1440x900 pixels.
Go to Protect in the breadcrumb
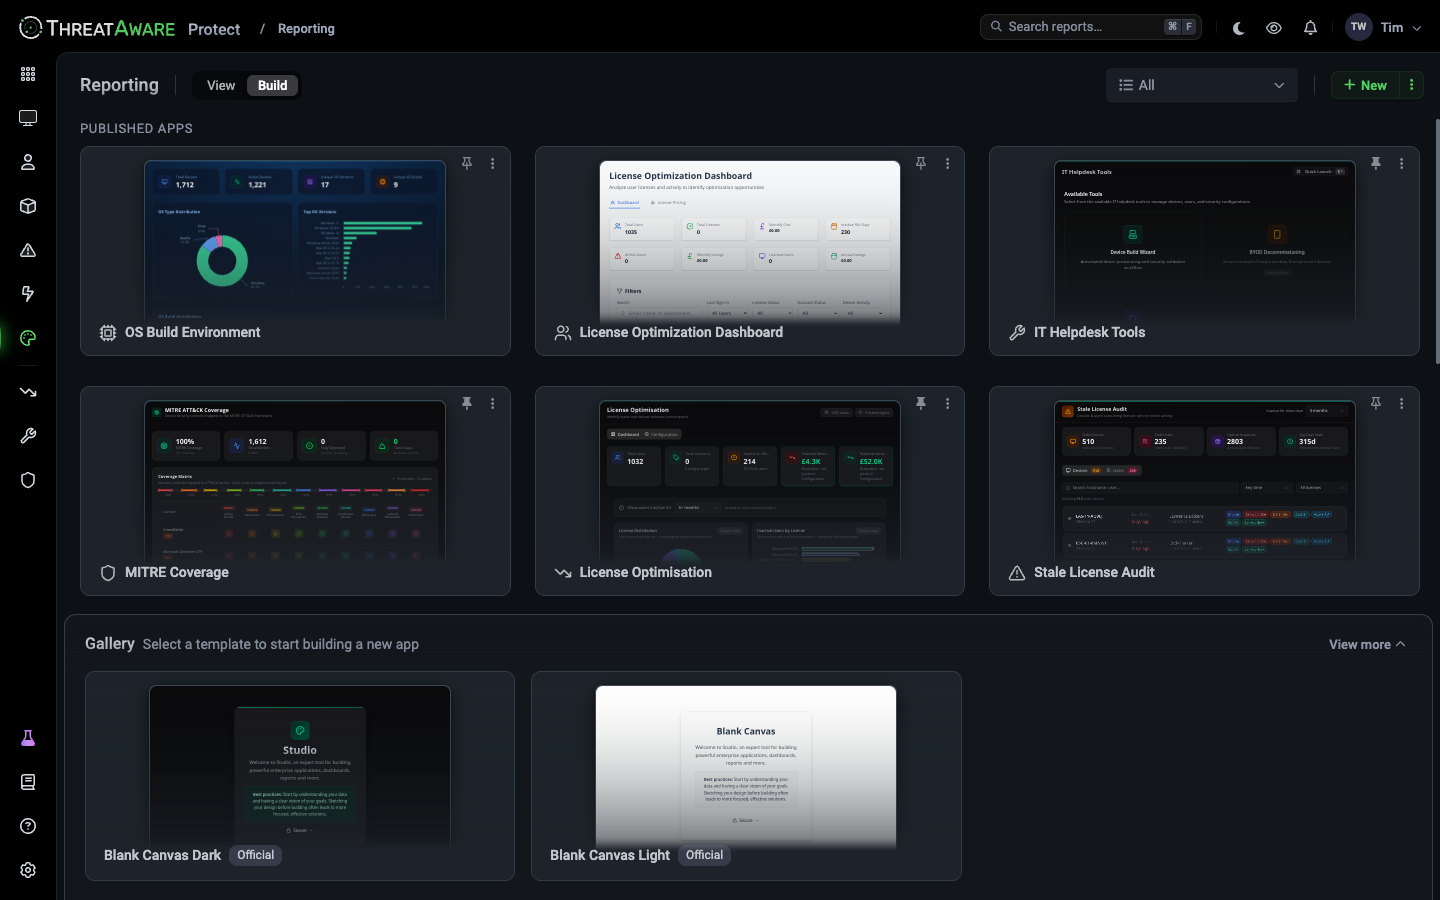(214, 29)
